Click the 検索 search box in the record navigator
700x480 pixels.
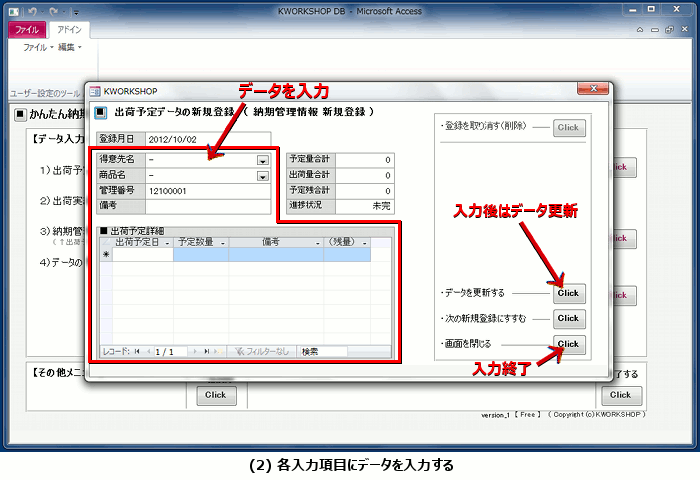coord(323,352)
